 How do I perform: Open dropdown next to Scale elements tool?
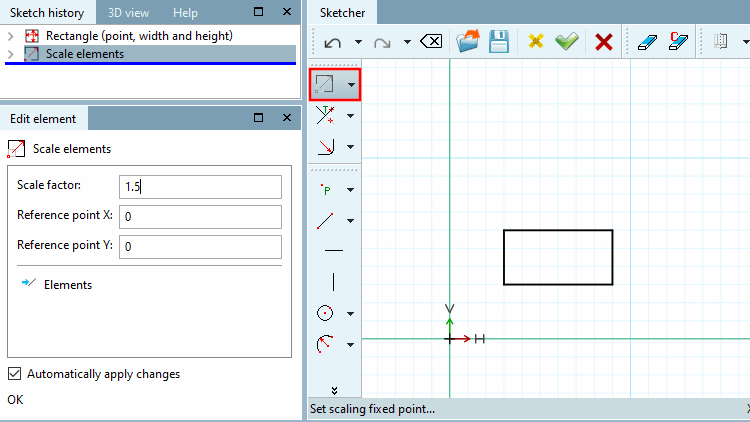(352, 85)
